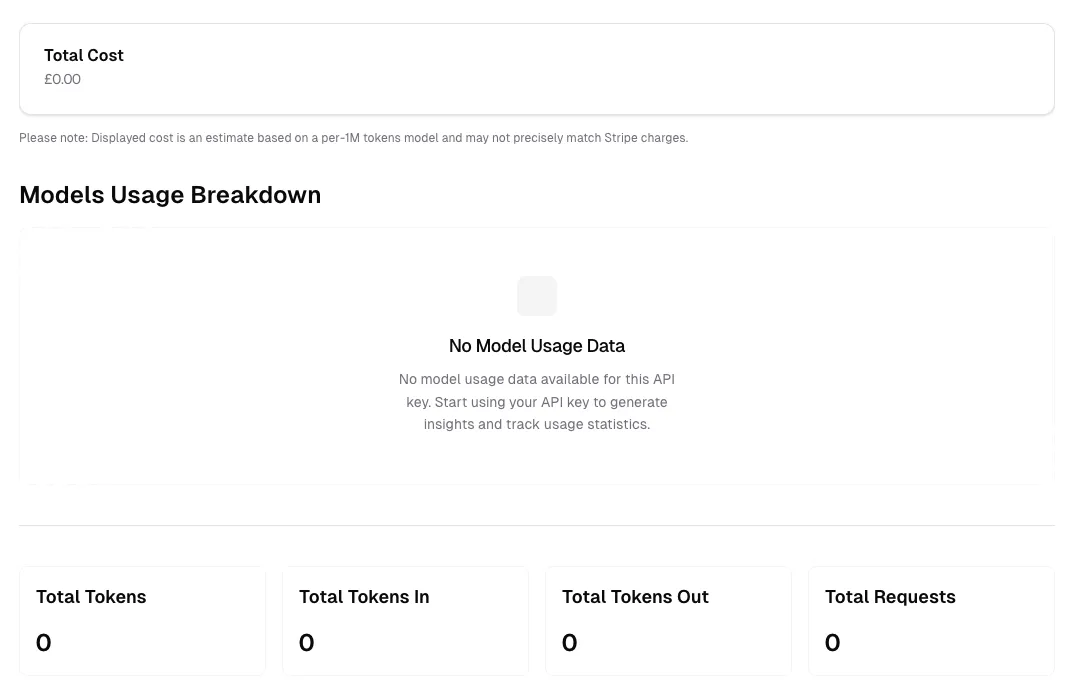Expand the Models Usage Breakdown section

[x=170, y=194]
